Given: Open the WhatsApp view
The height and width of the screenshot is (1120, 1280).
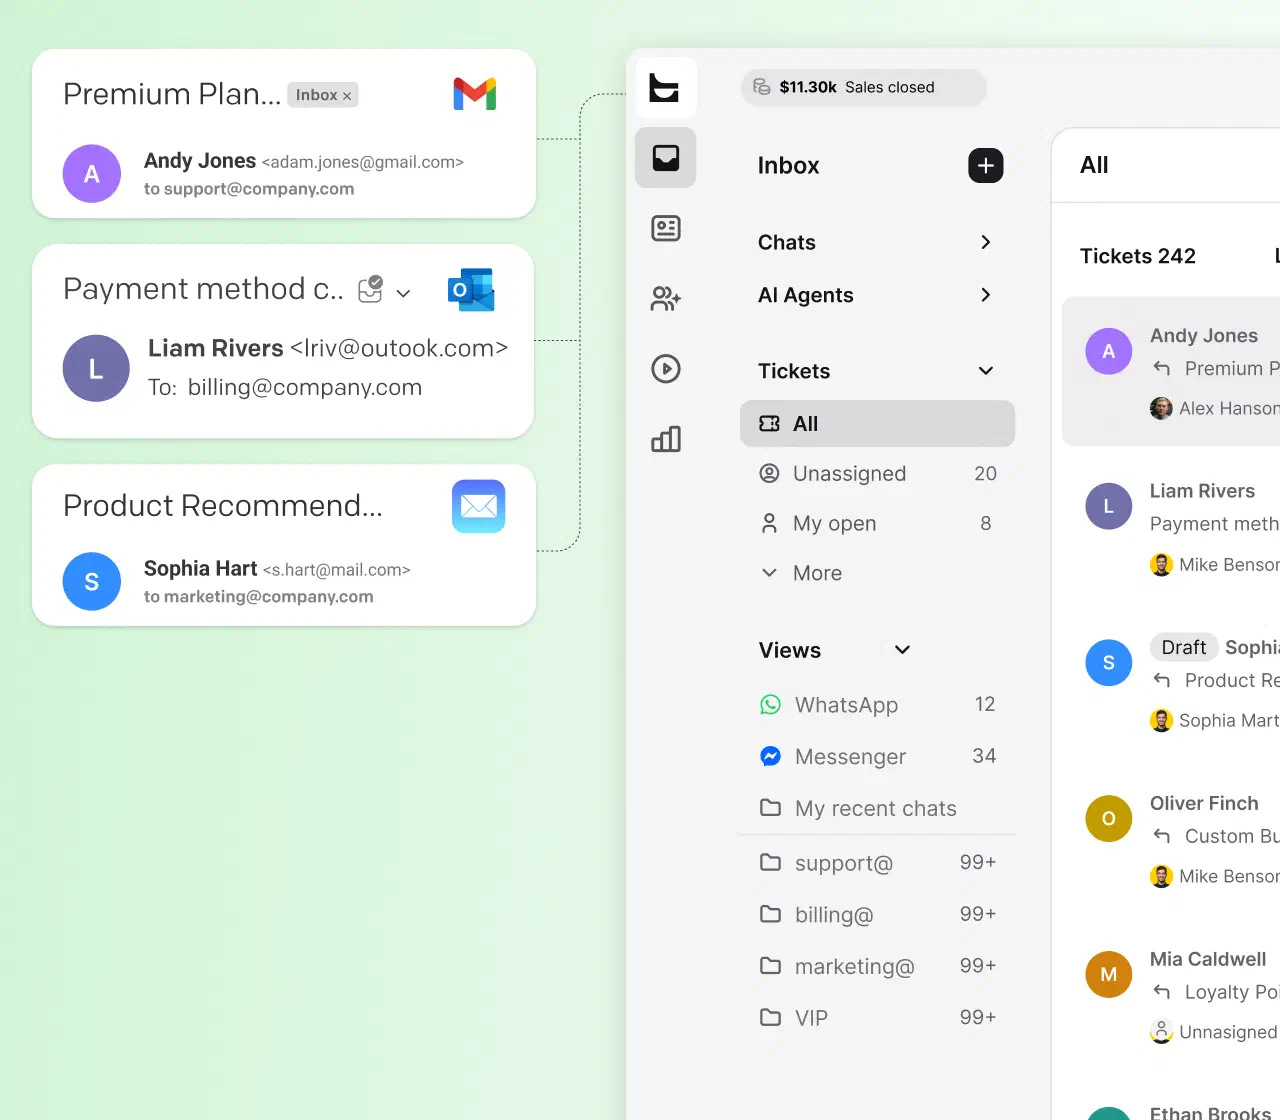Looking at the screenshot, I should (x=877, y=705).
